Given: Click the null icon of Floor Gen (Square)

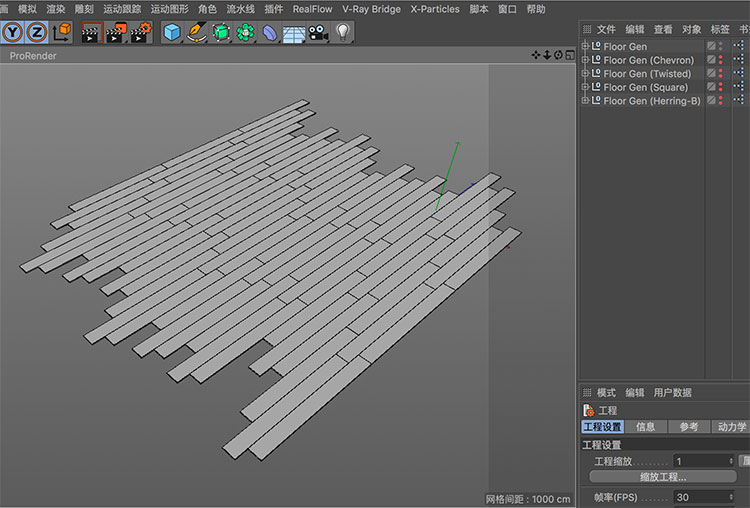Looking at the screenshot, I should (x=596, y=87).
